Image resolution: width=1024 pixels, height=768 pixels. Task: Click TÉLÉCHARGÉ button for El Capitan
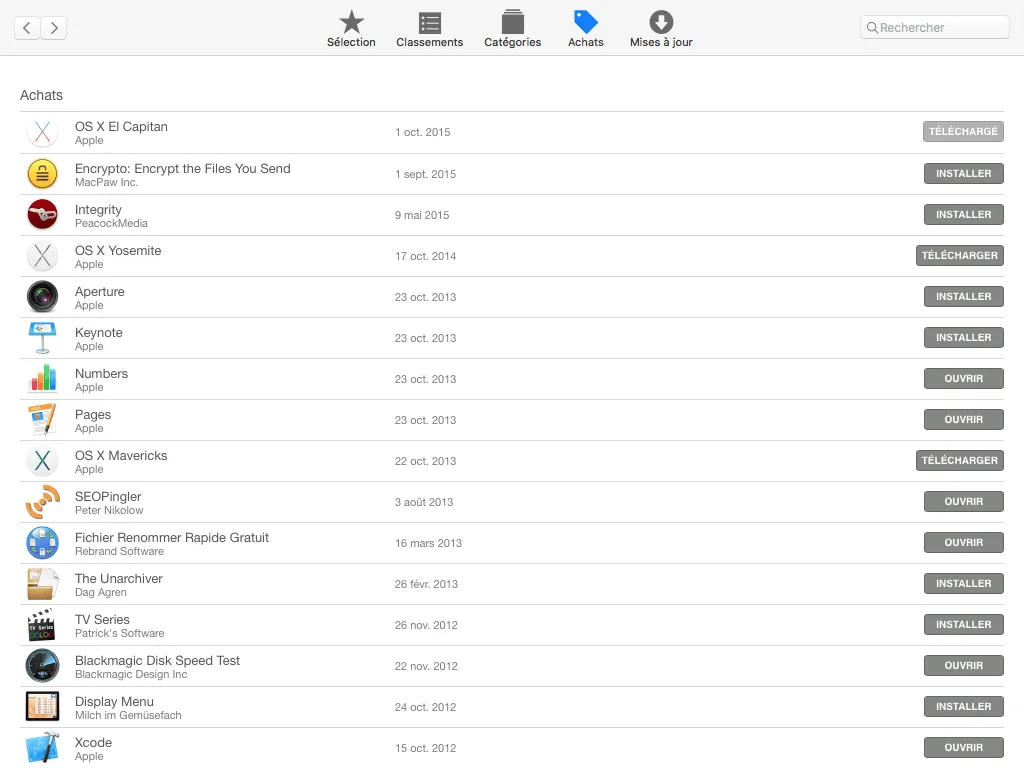(963, 132)
